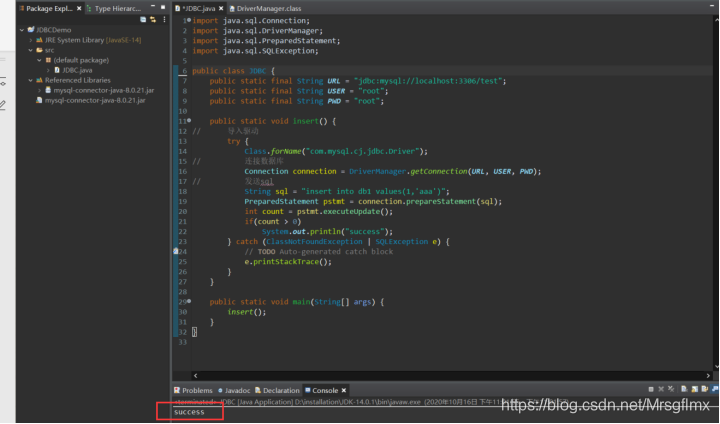
Task: Click the editor horizontal scrollbar left arrow
Action: click(196, 376)
